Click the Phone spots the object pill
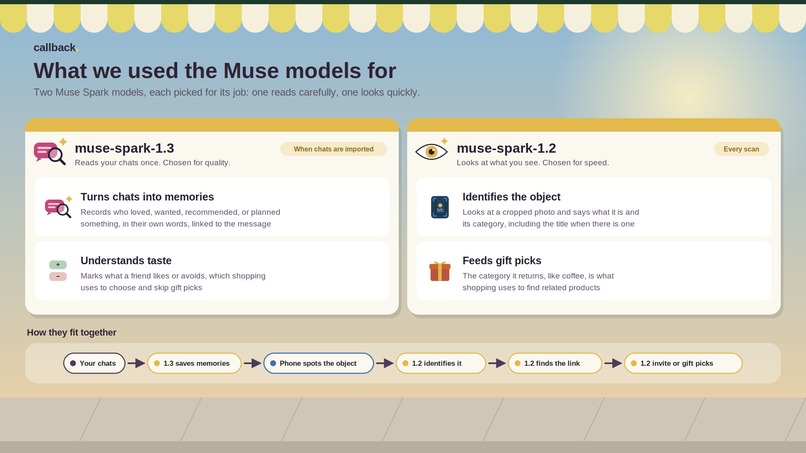The image size is (806, 453). (318, 363)
